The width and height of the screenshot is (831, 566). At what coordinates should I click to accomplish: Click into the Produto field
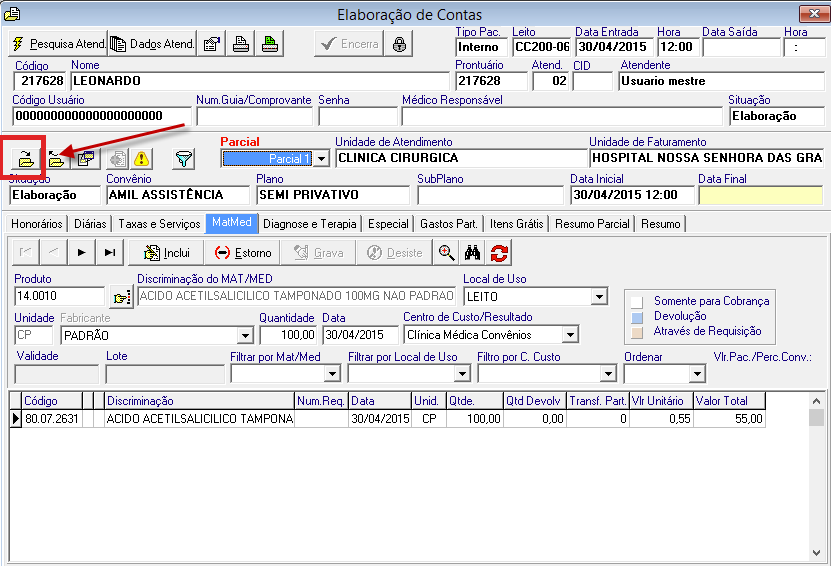59,296
